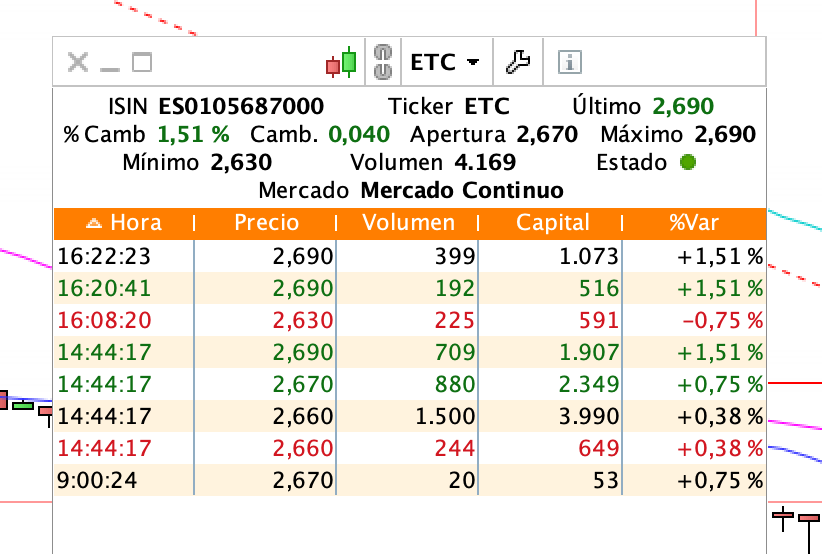822x554 pixels.
Task: Click the green Estado status indicator
Action: pyautogui.click(x=687, y=162)
